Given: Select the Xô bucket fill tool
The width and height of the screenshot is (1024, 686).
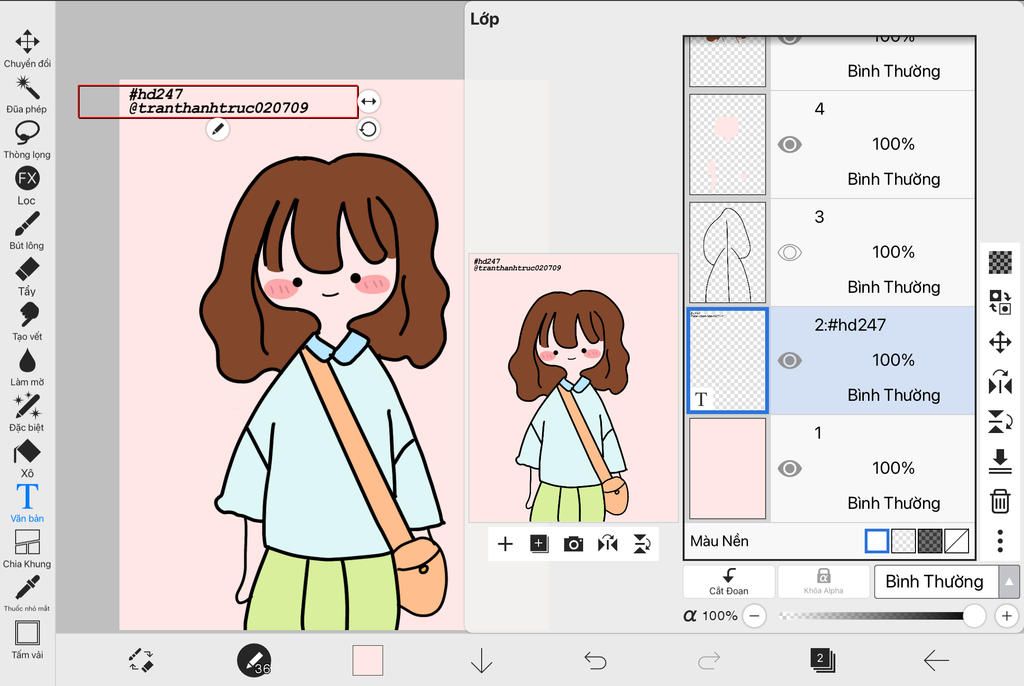Looking at the screenshot, I should pos(27,458).
